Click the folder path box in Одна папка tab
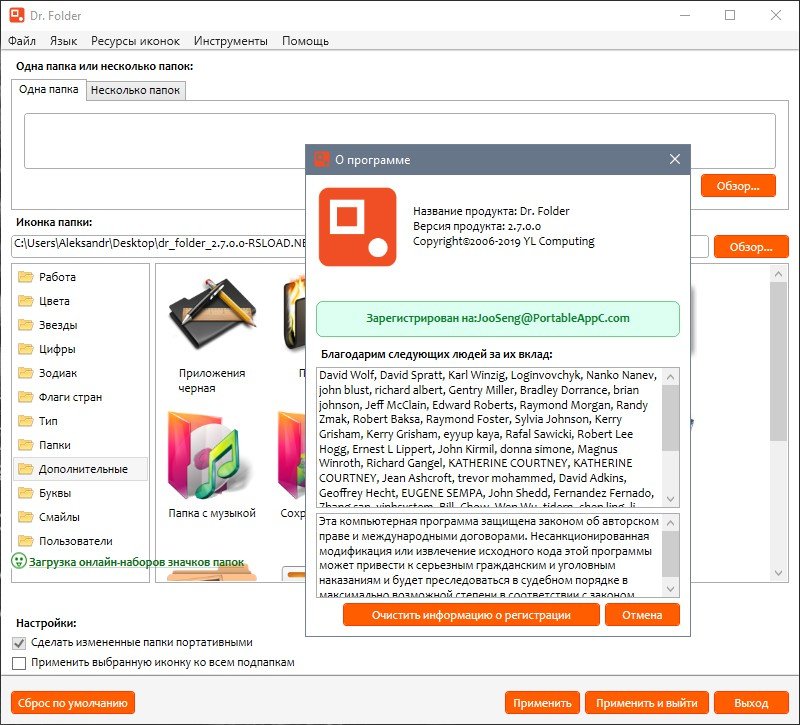Viewport: 800px width, 725px height. point(399,141)
